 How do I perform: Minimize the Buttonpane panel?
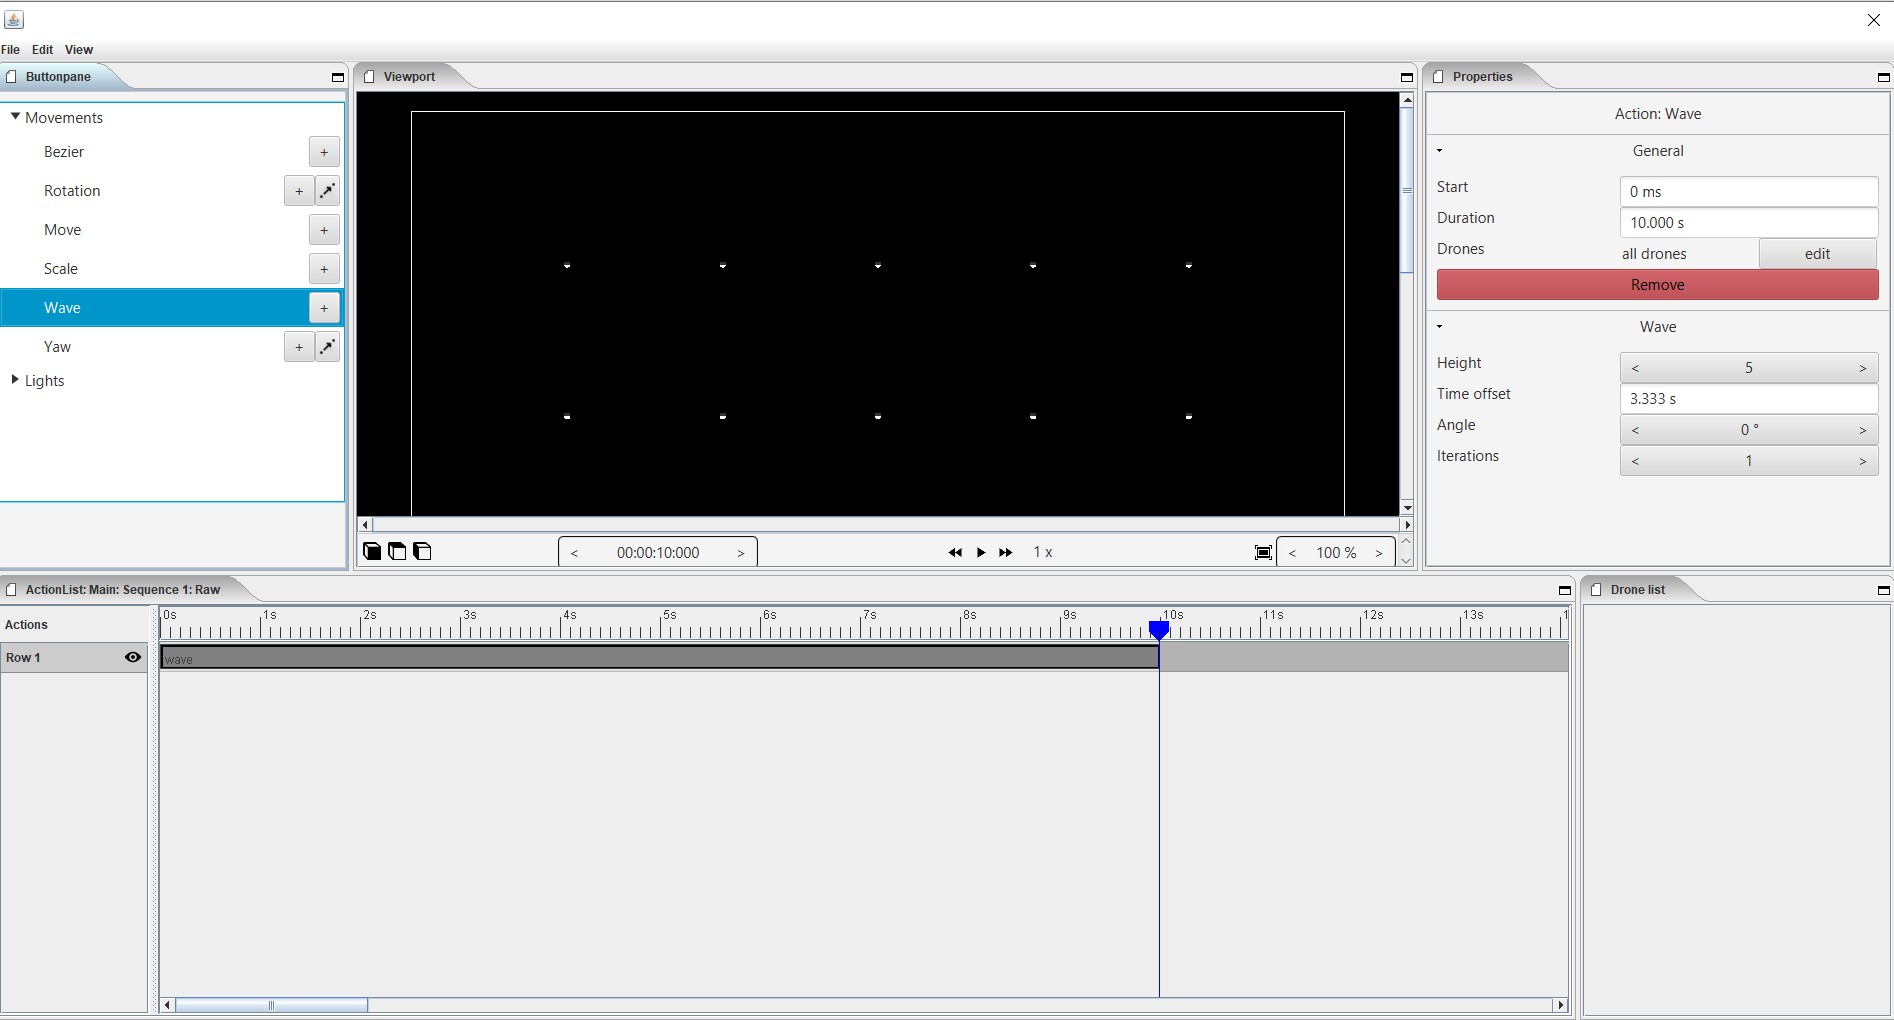pyautogui.click(x=337, y=77)
